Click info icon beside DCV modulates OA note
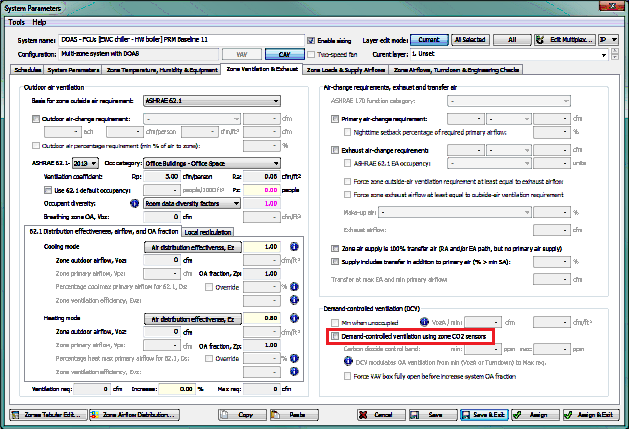 click(346, 361)
